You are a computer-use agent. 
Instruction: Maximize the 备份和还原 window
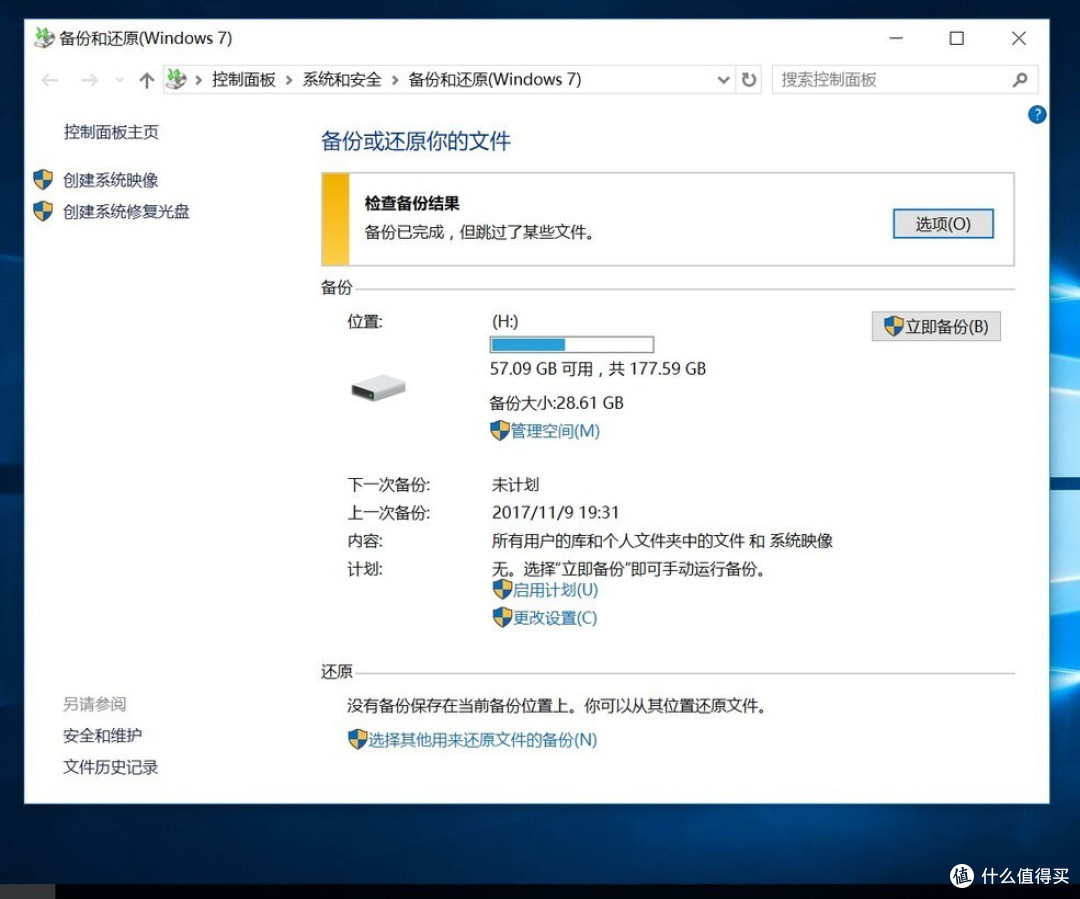pos(957,38)
